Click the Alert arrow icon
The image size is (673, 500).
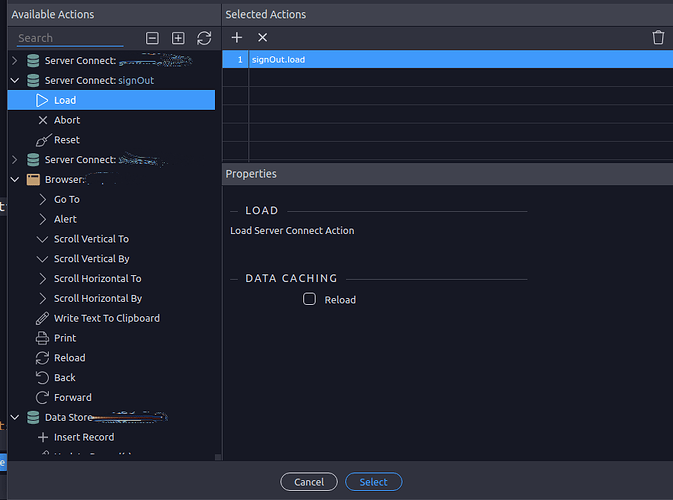coord(42,219)
